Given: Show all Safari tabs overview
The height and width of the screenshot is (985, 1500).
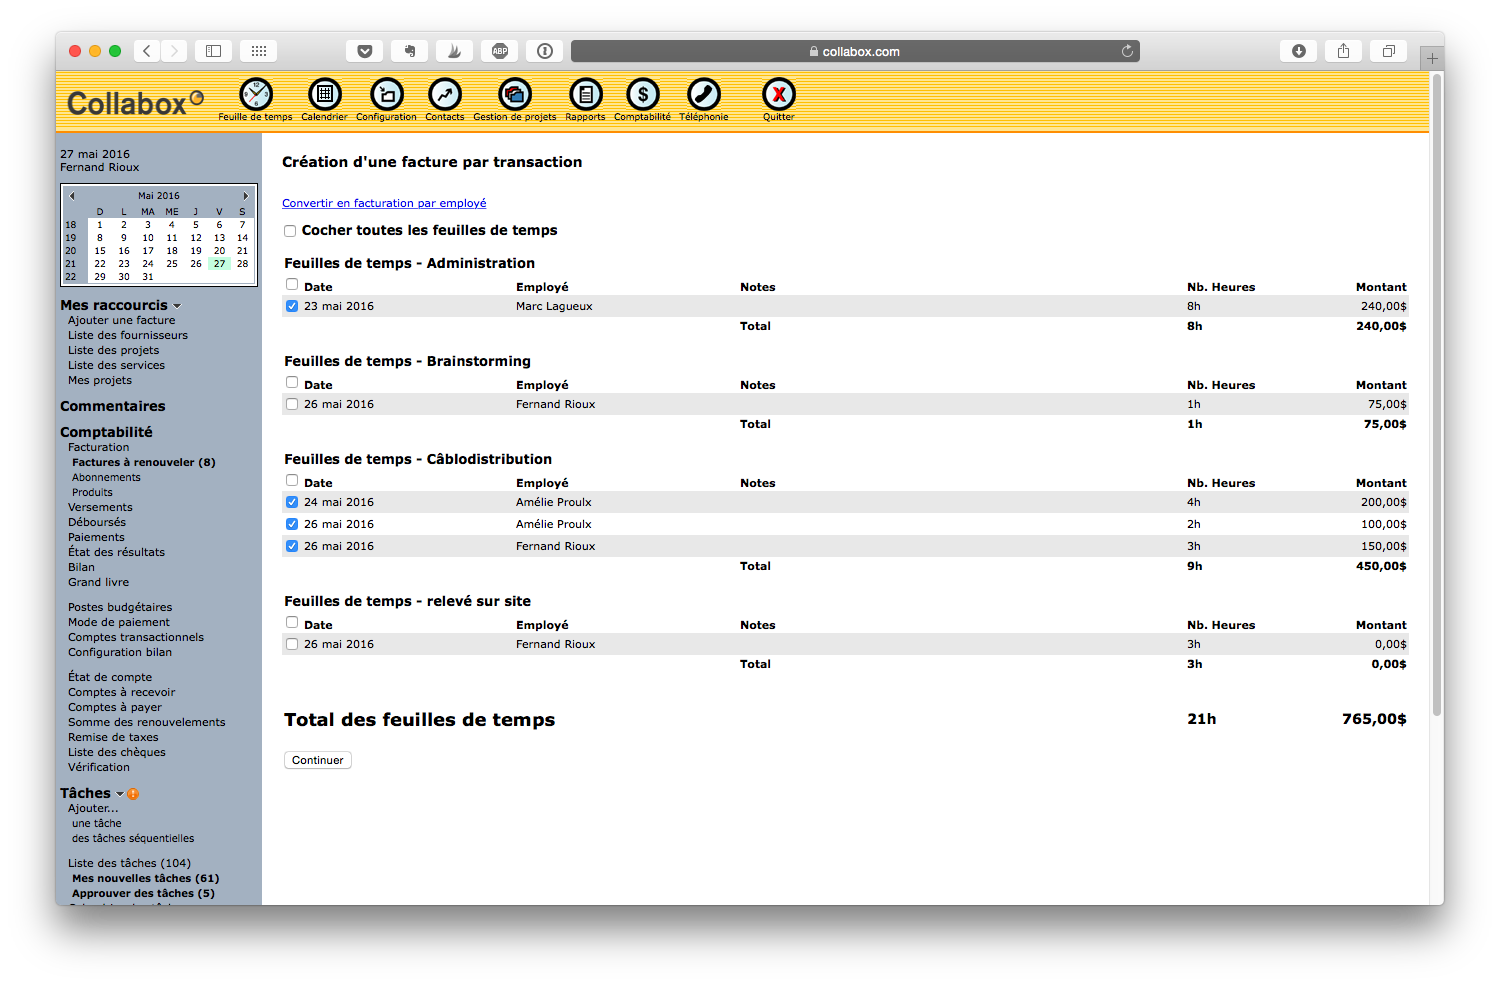Looking at the screenshot, I should coord(1389,51).
